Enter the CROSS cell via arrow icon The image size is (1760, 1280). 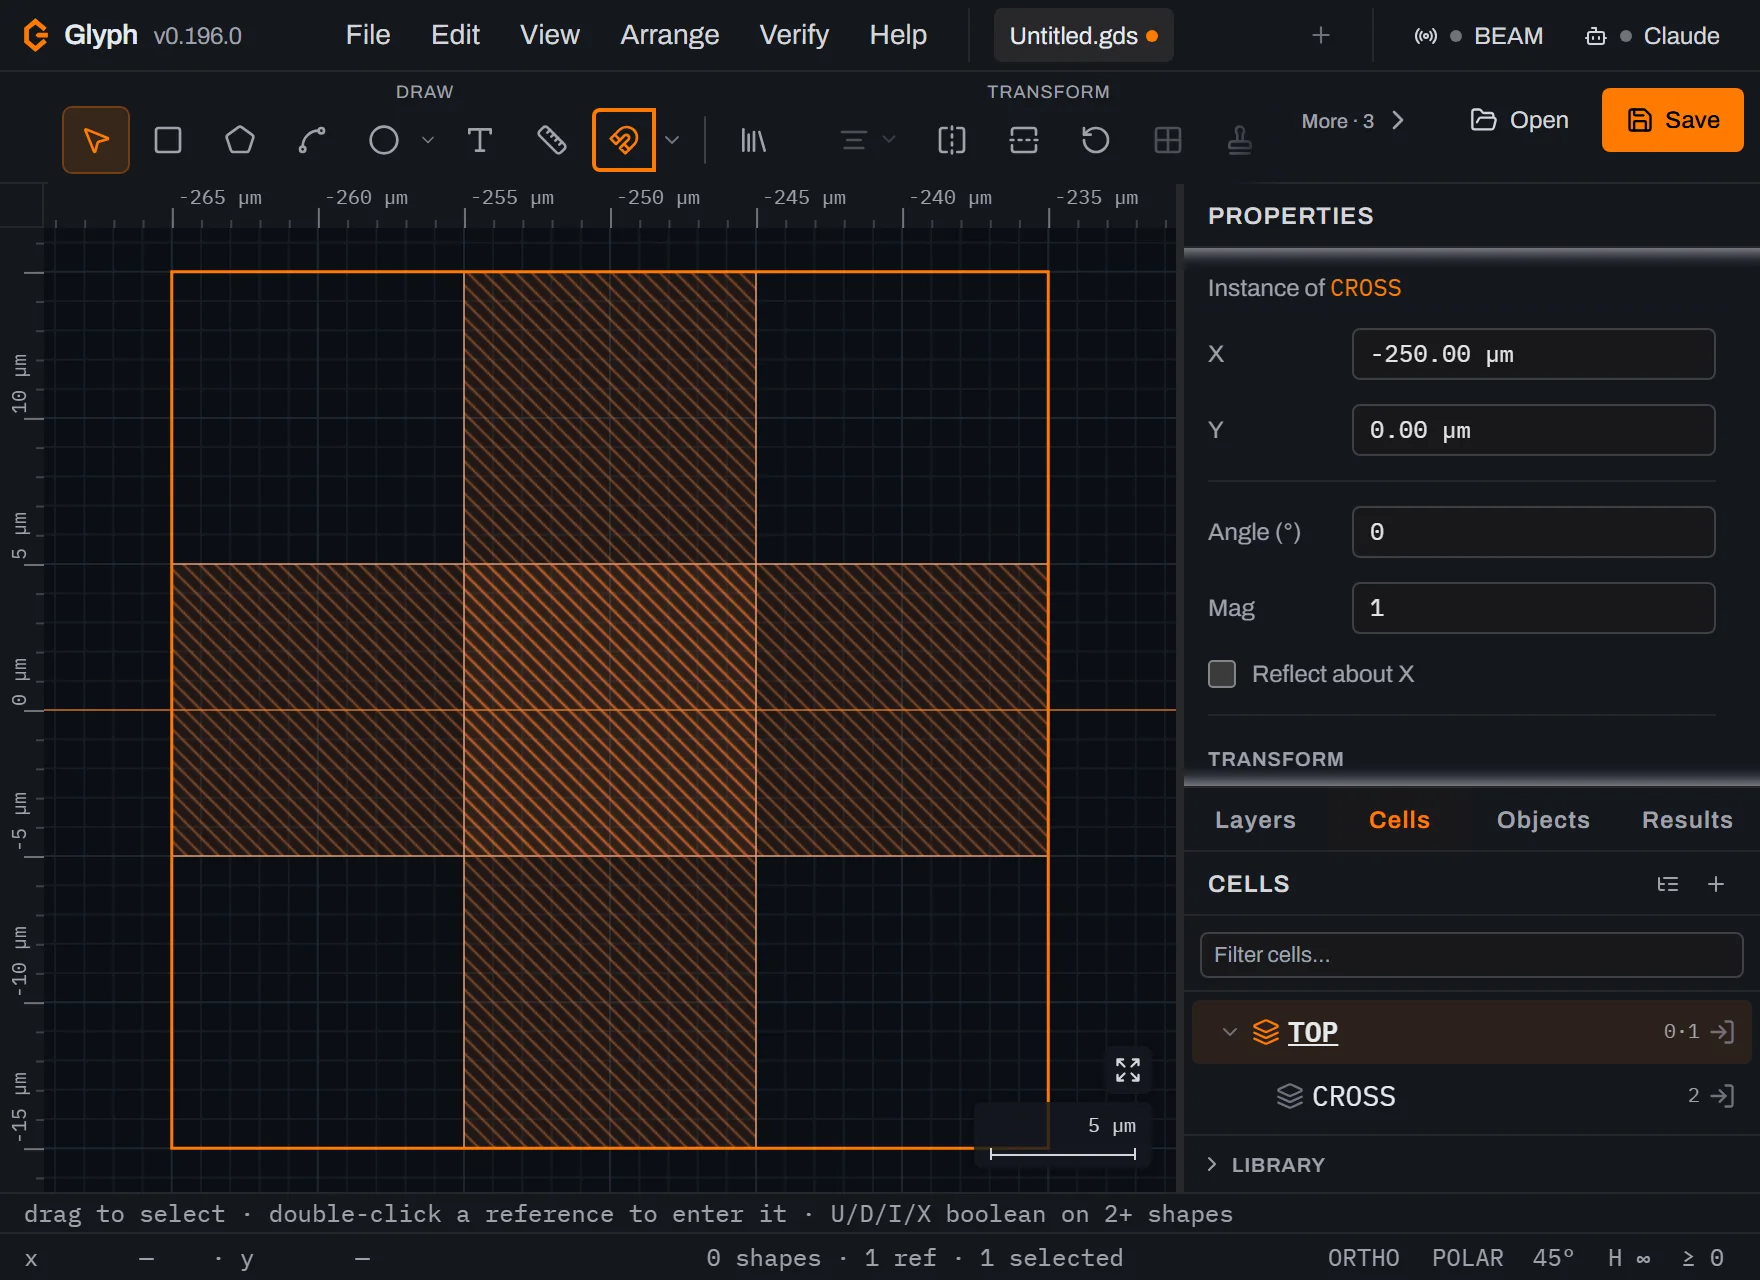[x=1722, y=1096]
